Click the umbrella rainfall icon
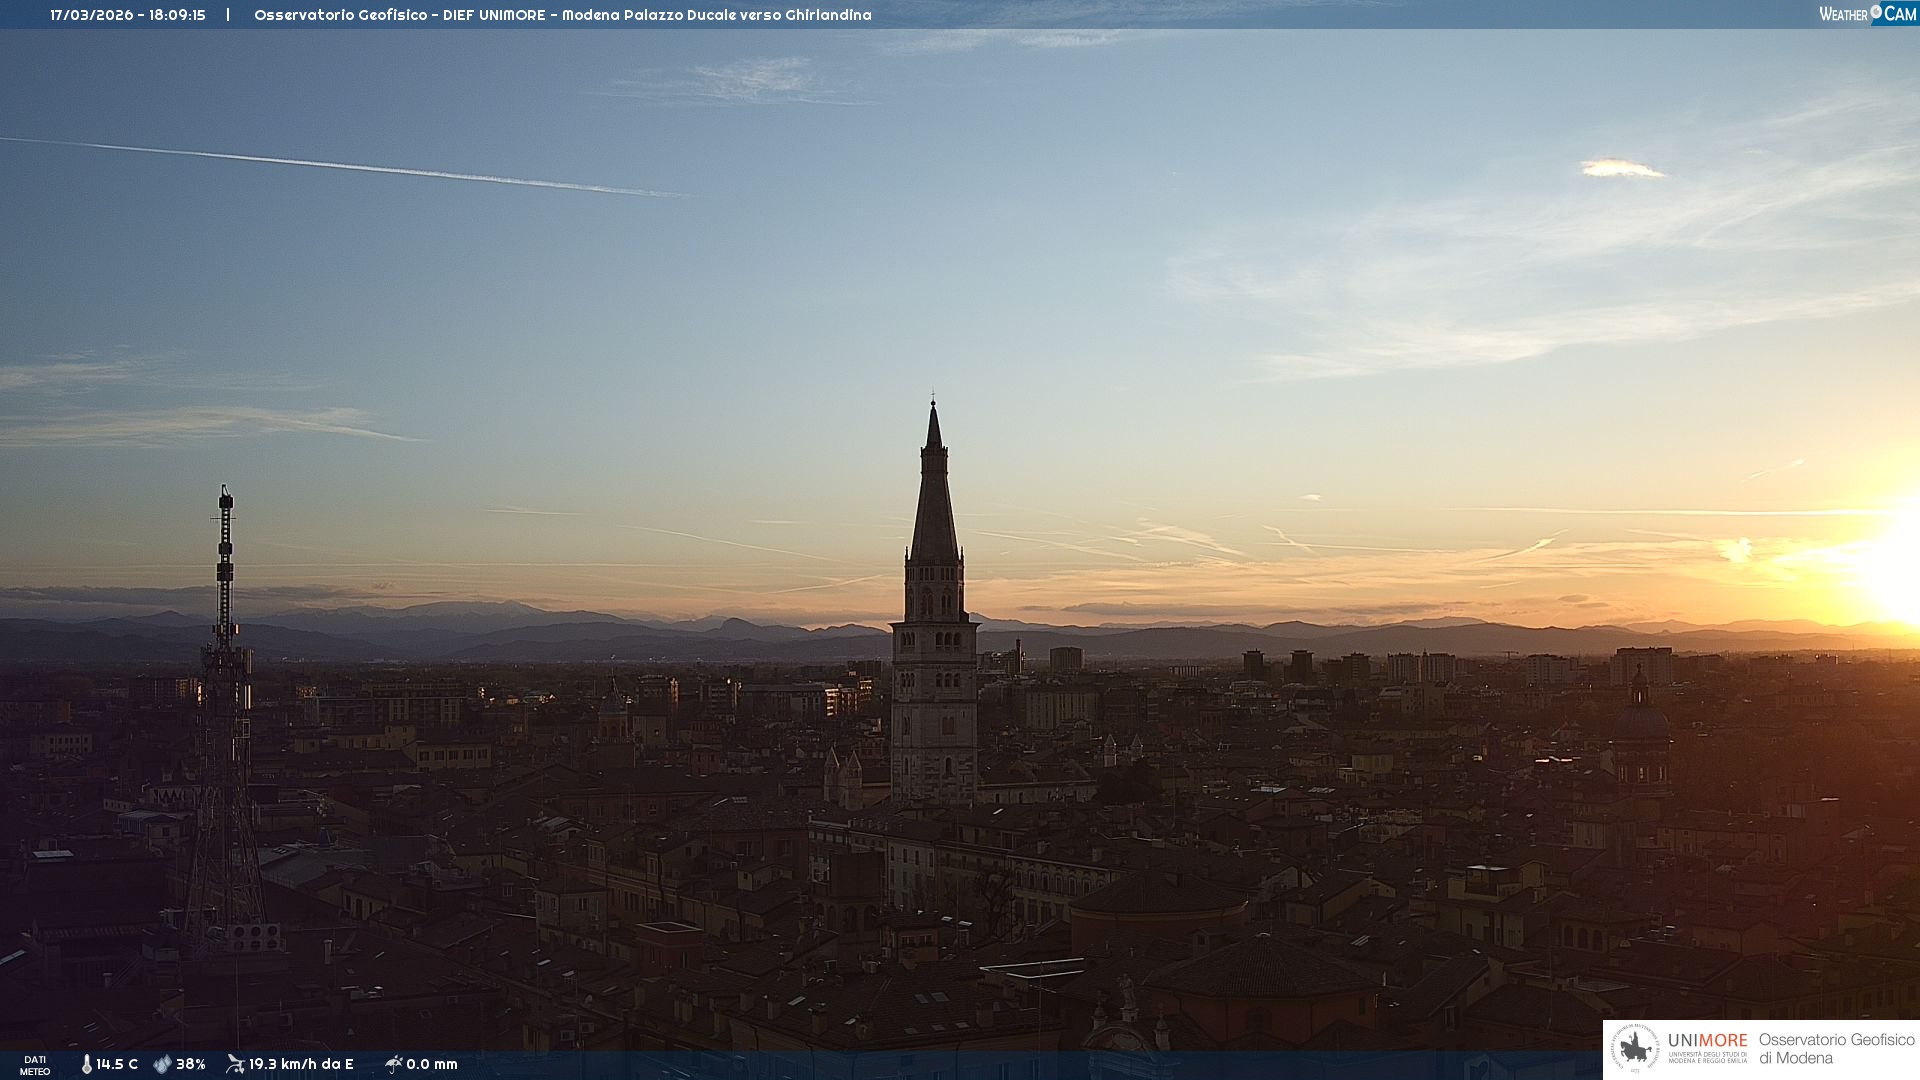This screenshot has width=1920, height=1080. click(x=393, y=1064)
